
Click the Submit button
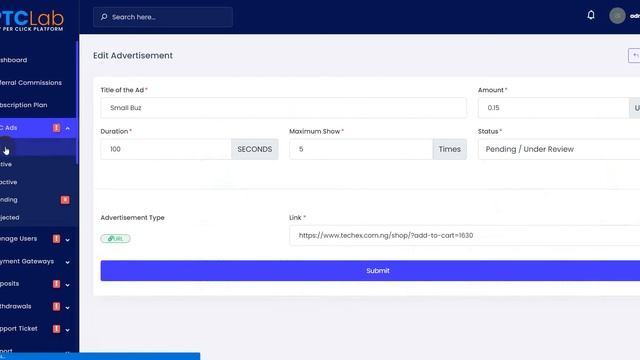point(370,271)
